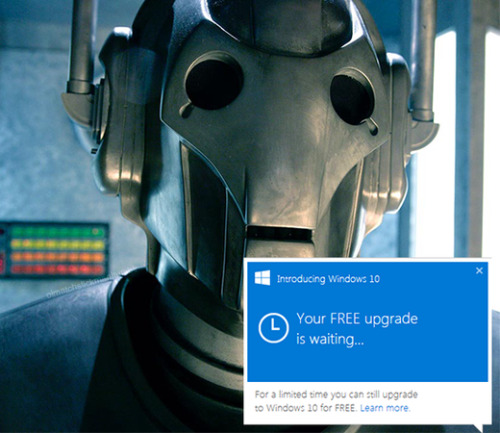Image resolution: width=500 pixels, height=433 pixels.
Task: Click 'Your FREE upgrade is waiting...' message
Action: pos(357,330)
